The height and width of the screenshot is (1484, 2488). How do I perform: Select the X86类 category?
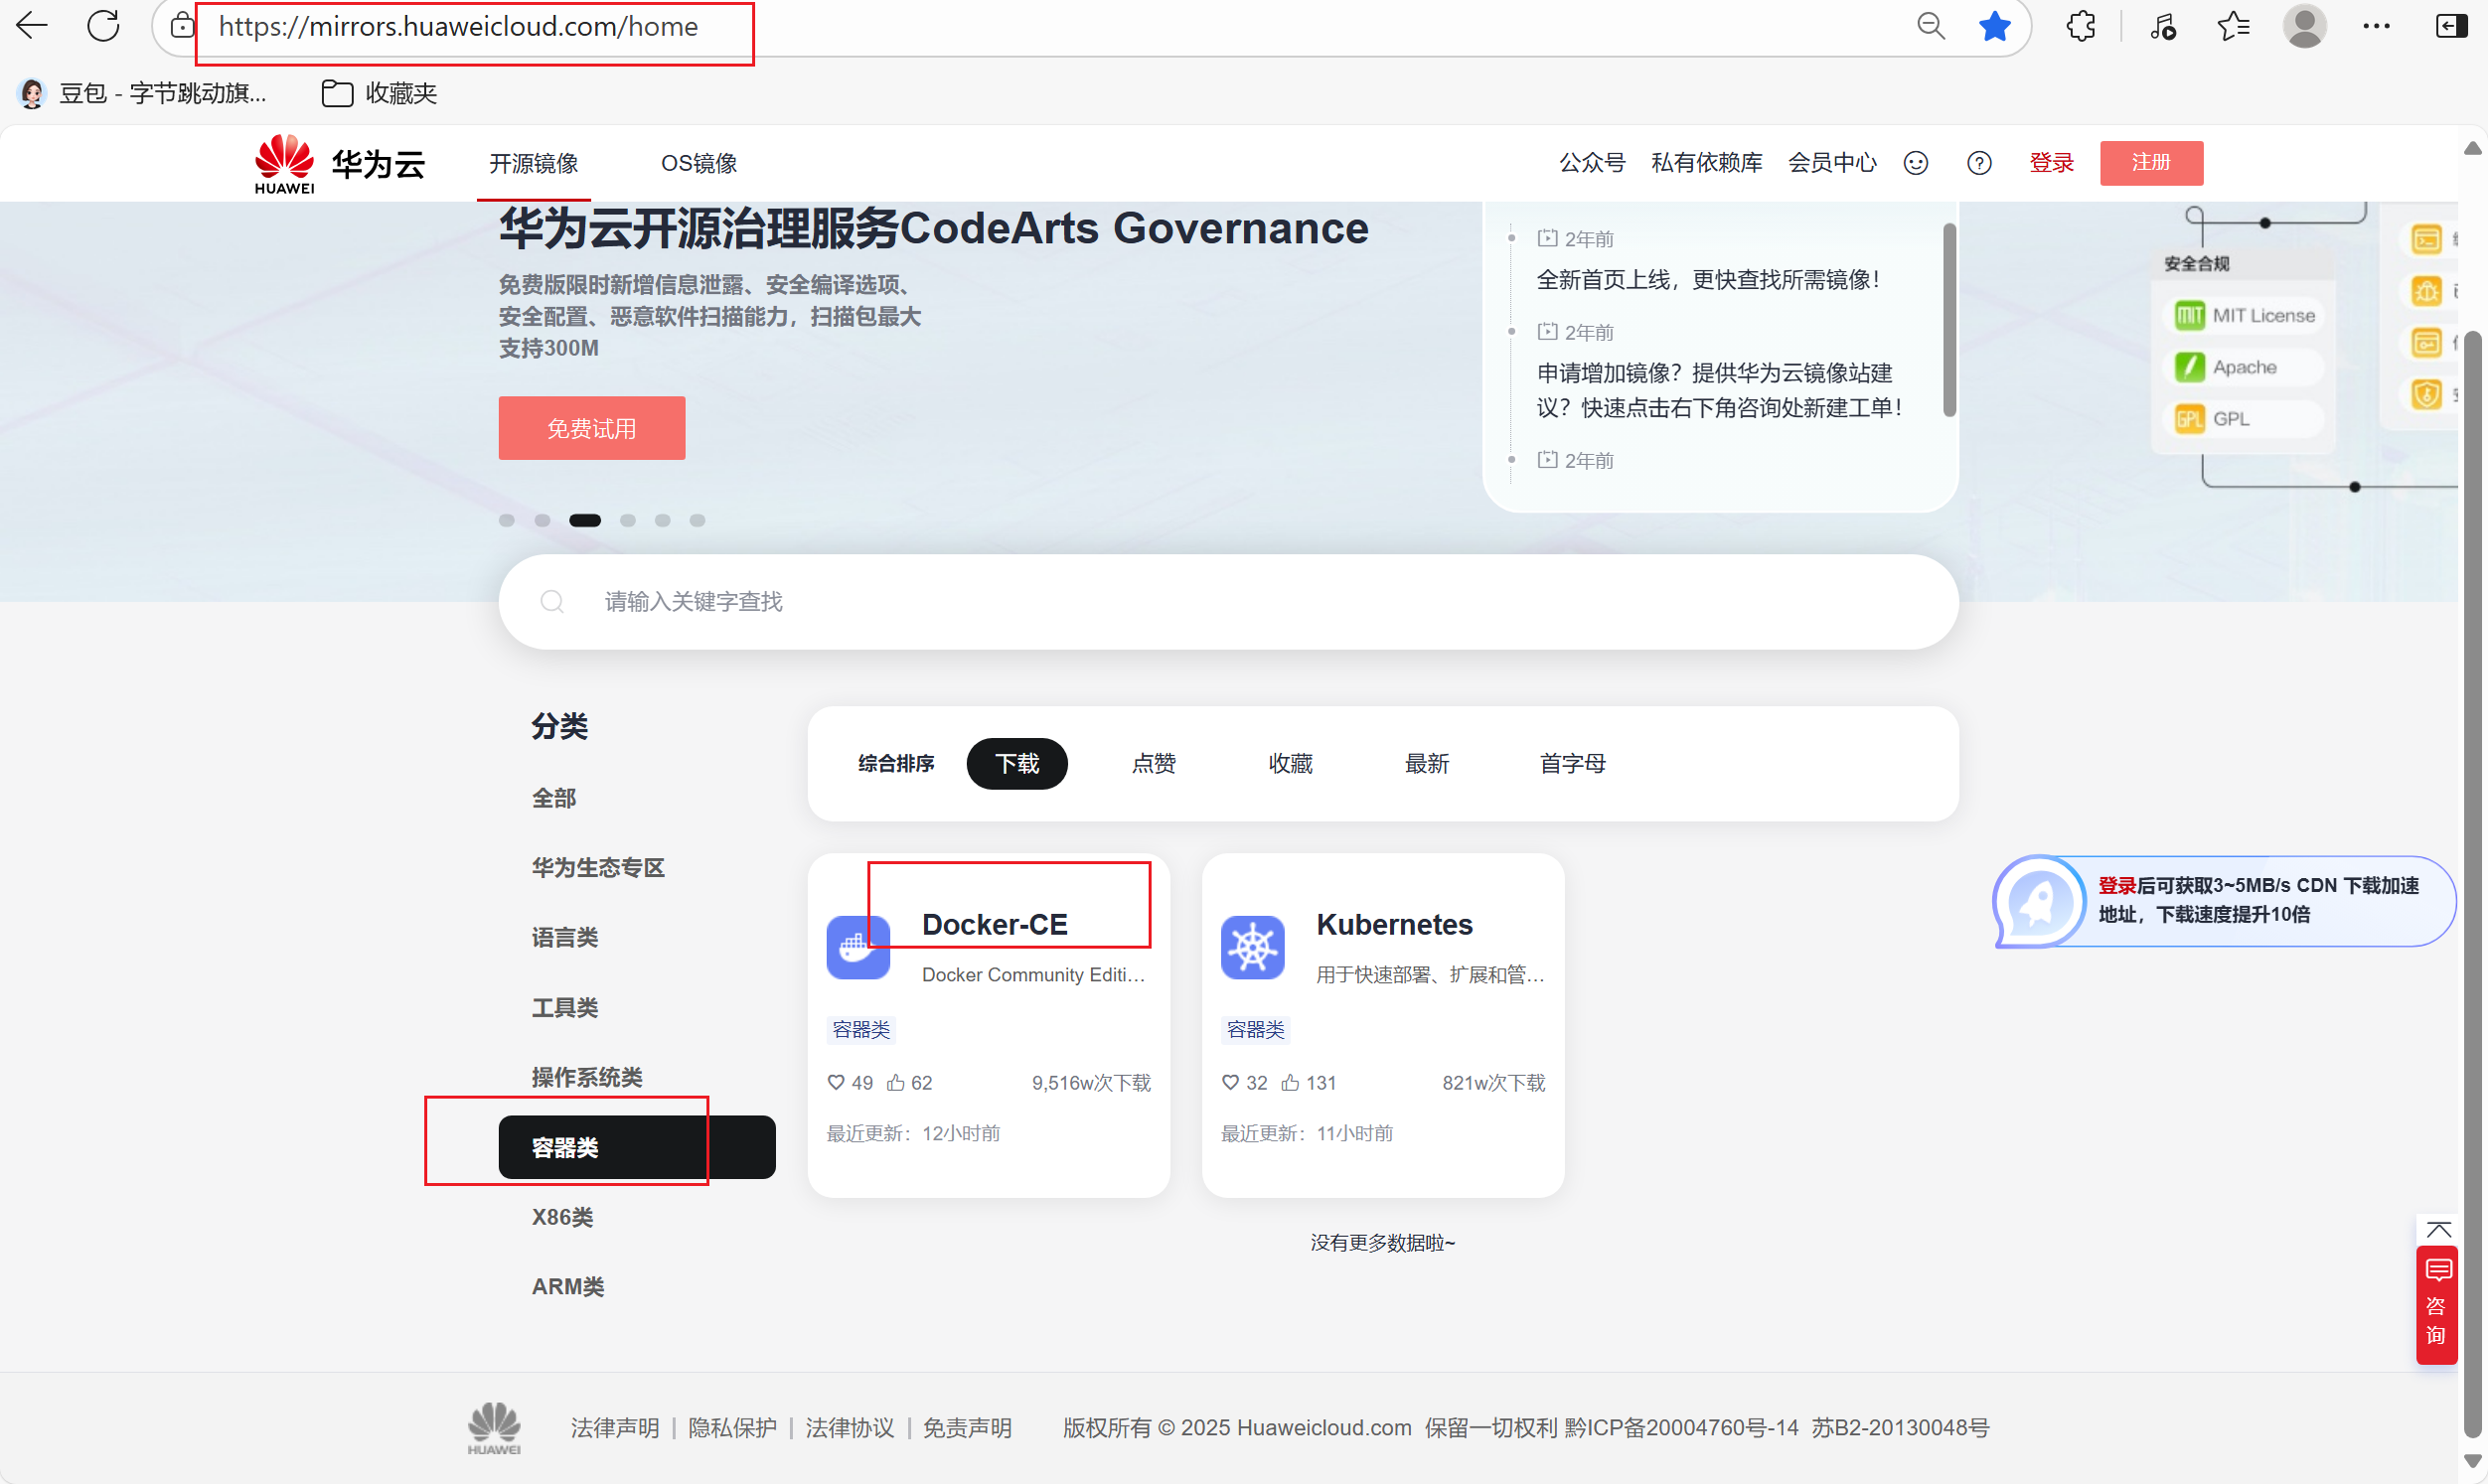pos(562,1217)
